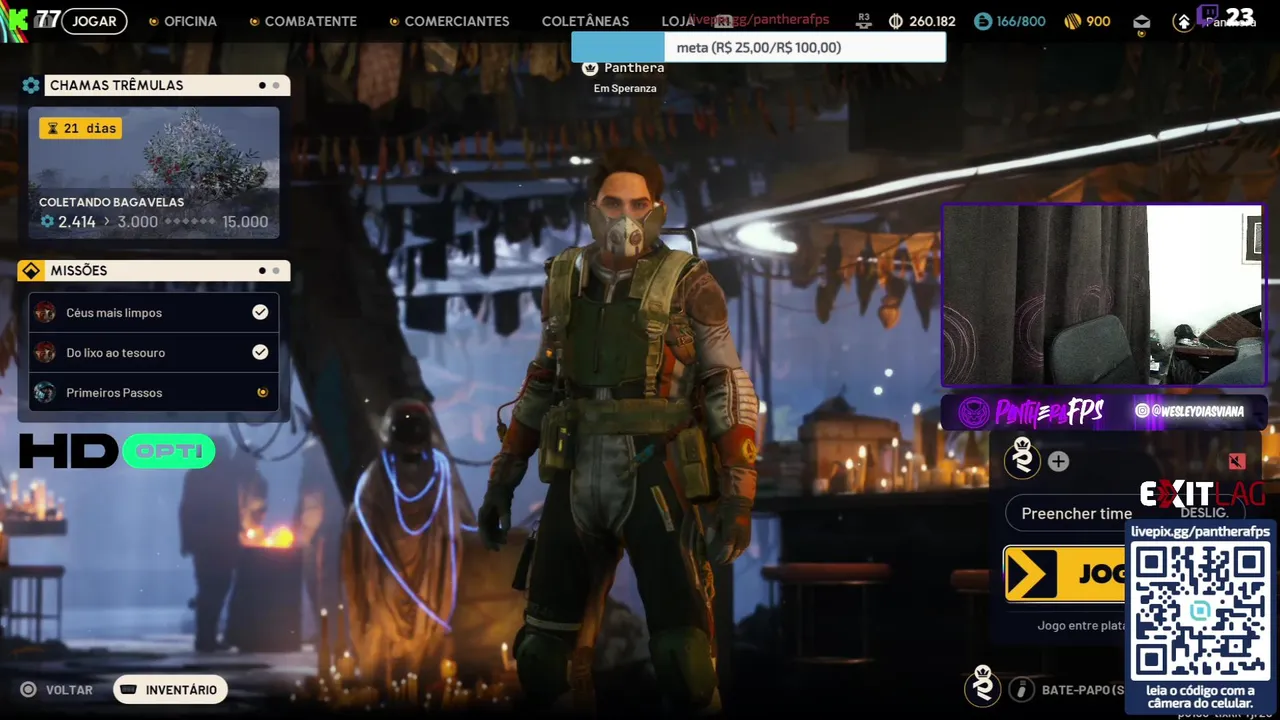The image size is (1280, 720).
Task: Switch to the OFICINA tab
Action: pos(191,21)
